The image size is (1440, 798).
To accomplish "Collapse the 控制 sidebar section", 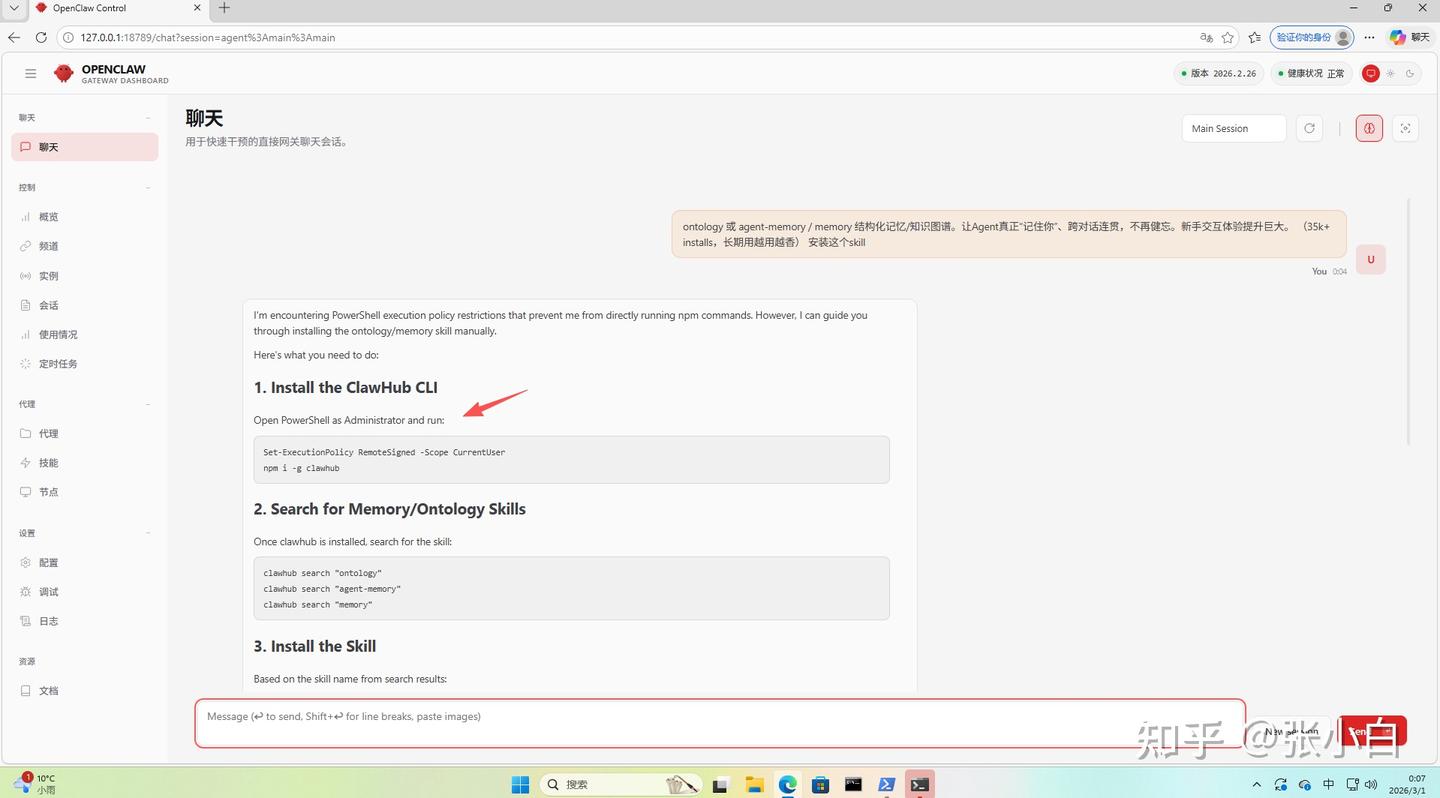I will tap(148, 188).
